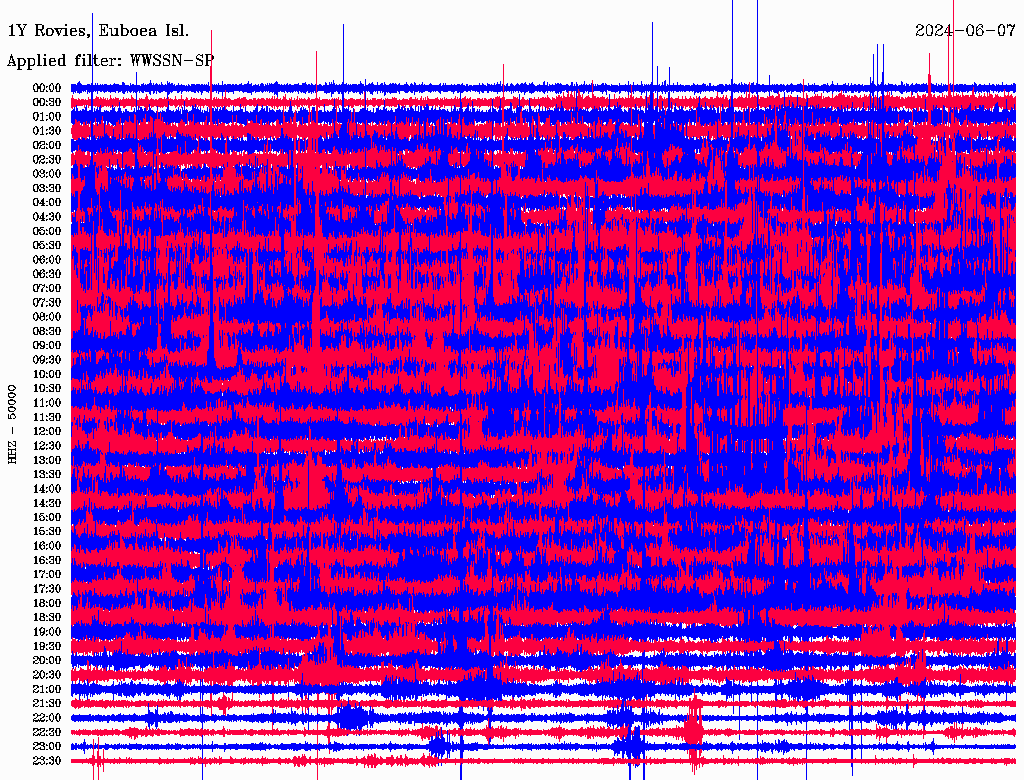Select the 06:00 time label

tap(47, 260)
